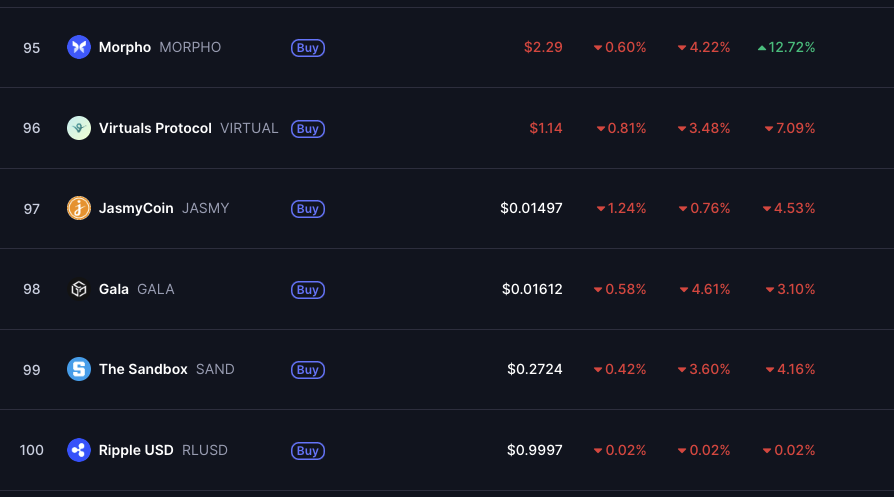Click the Ripple USD coin icon
Screen dimensions: 894x497
point(79,450)
